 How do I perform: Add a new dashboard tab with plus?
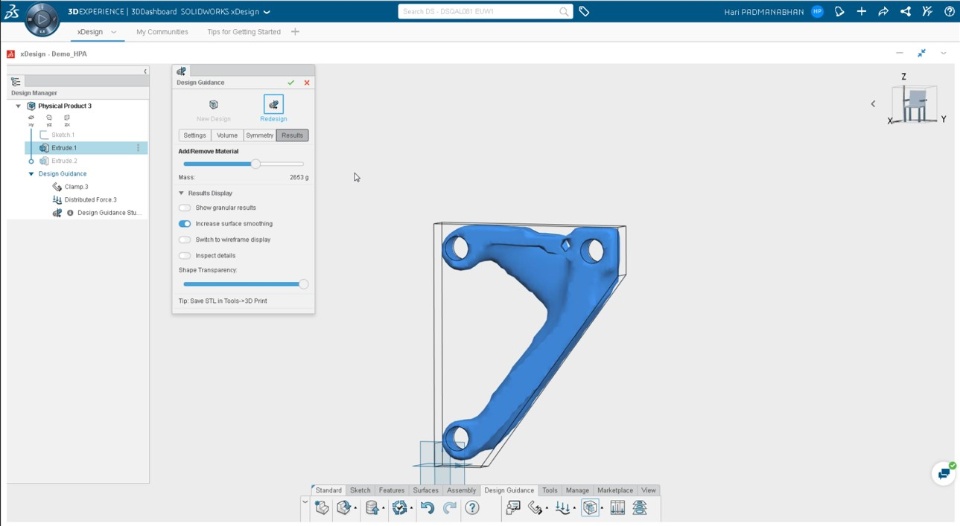(295, 32)
